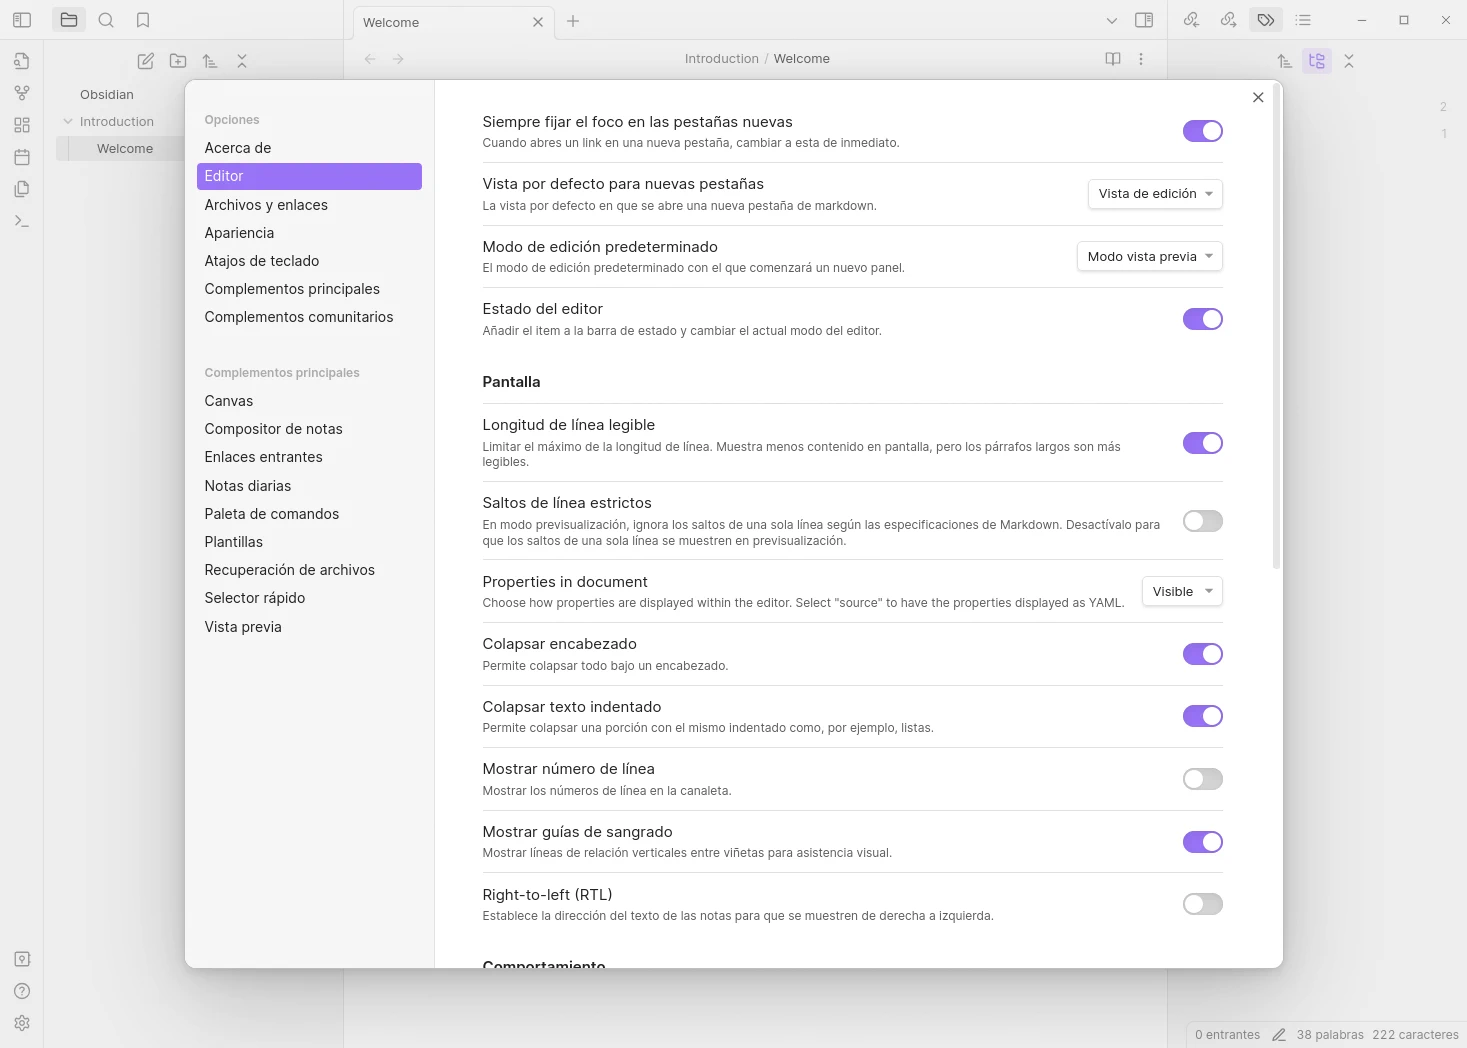Enable Saltos de línea estrictos toggle

click(1202, 521)
